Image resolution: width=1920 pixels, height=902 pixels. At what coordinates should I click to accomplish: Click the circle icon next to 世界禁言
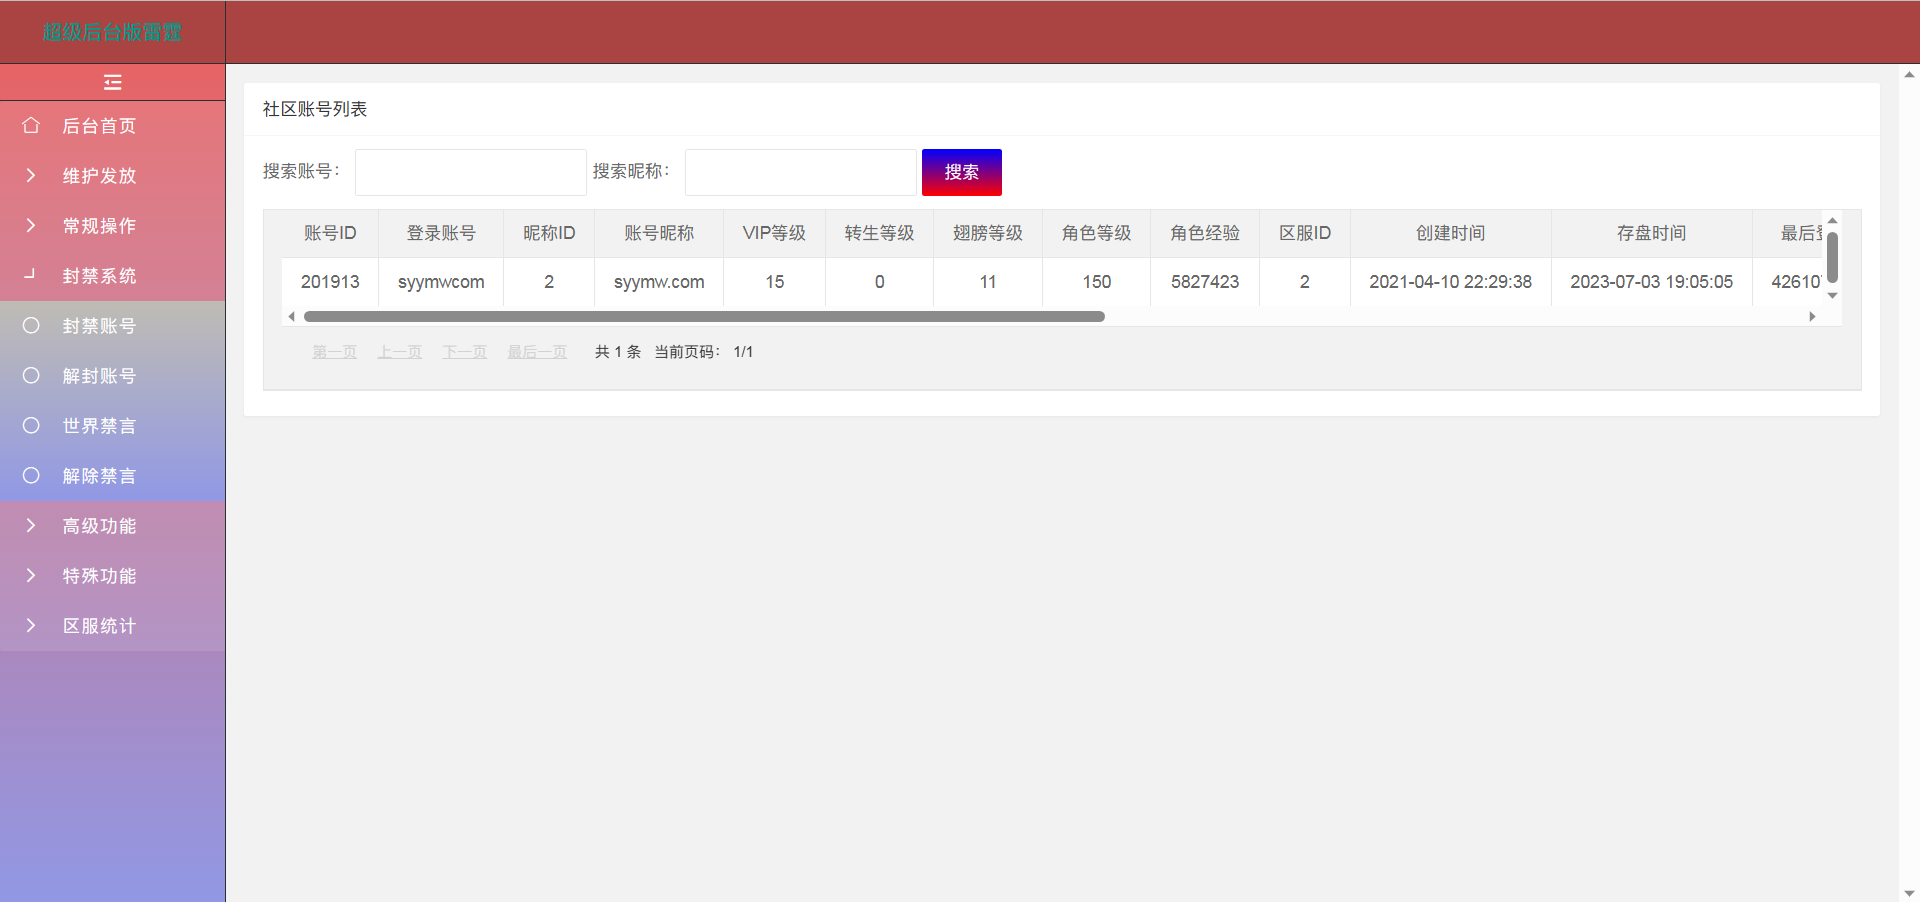click(x=31, y=426)
